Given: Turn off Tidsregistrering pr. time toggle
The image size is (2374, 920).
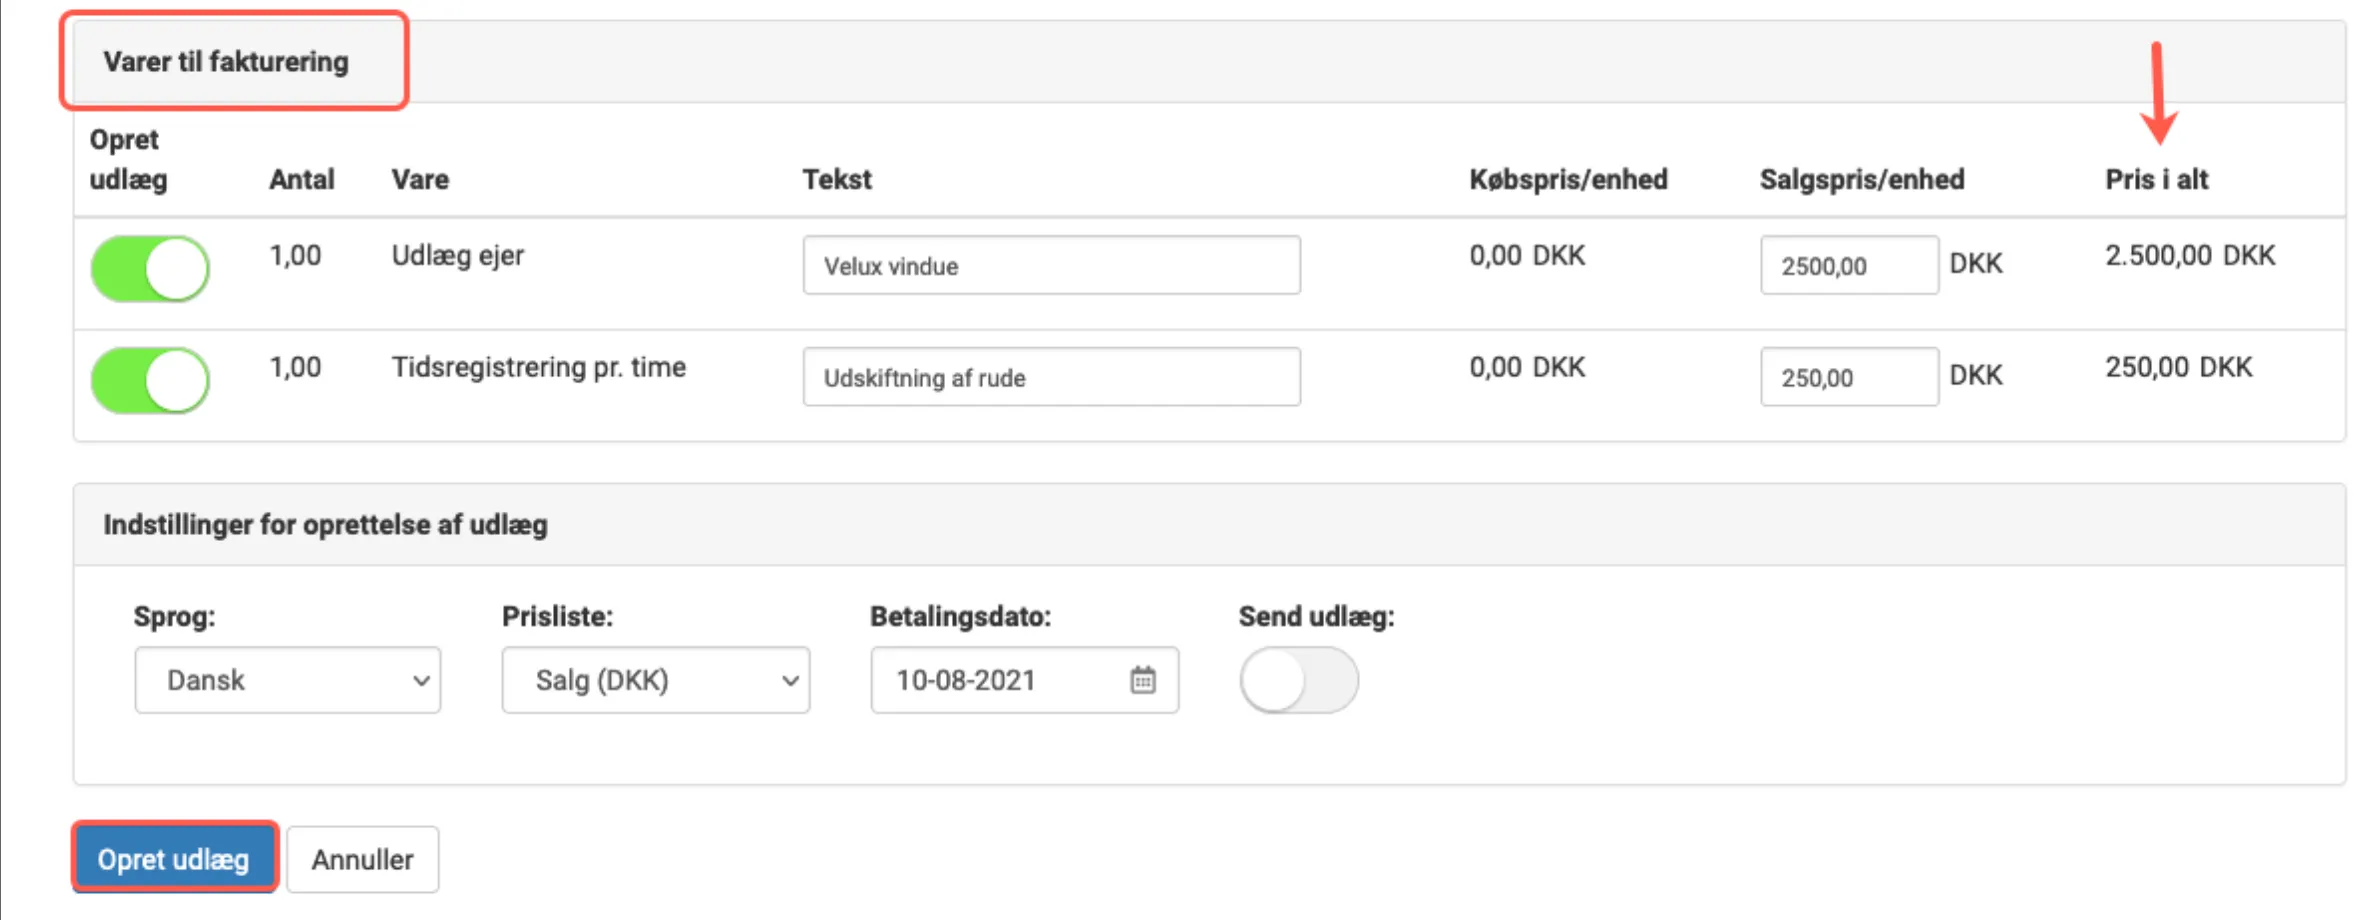Looking at the screenshot, I should tap(150, 380).
